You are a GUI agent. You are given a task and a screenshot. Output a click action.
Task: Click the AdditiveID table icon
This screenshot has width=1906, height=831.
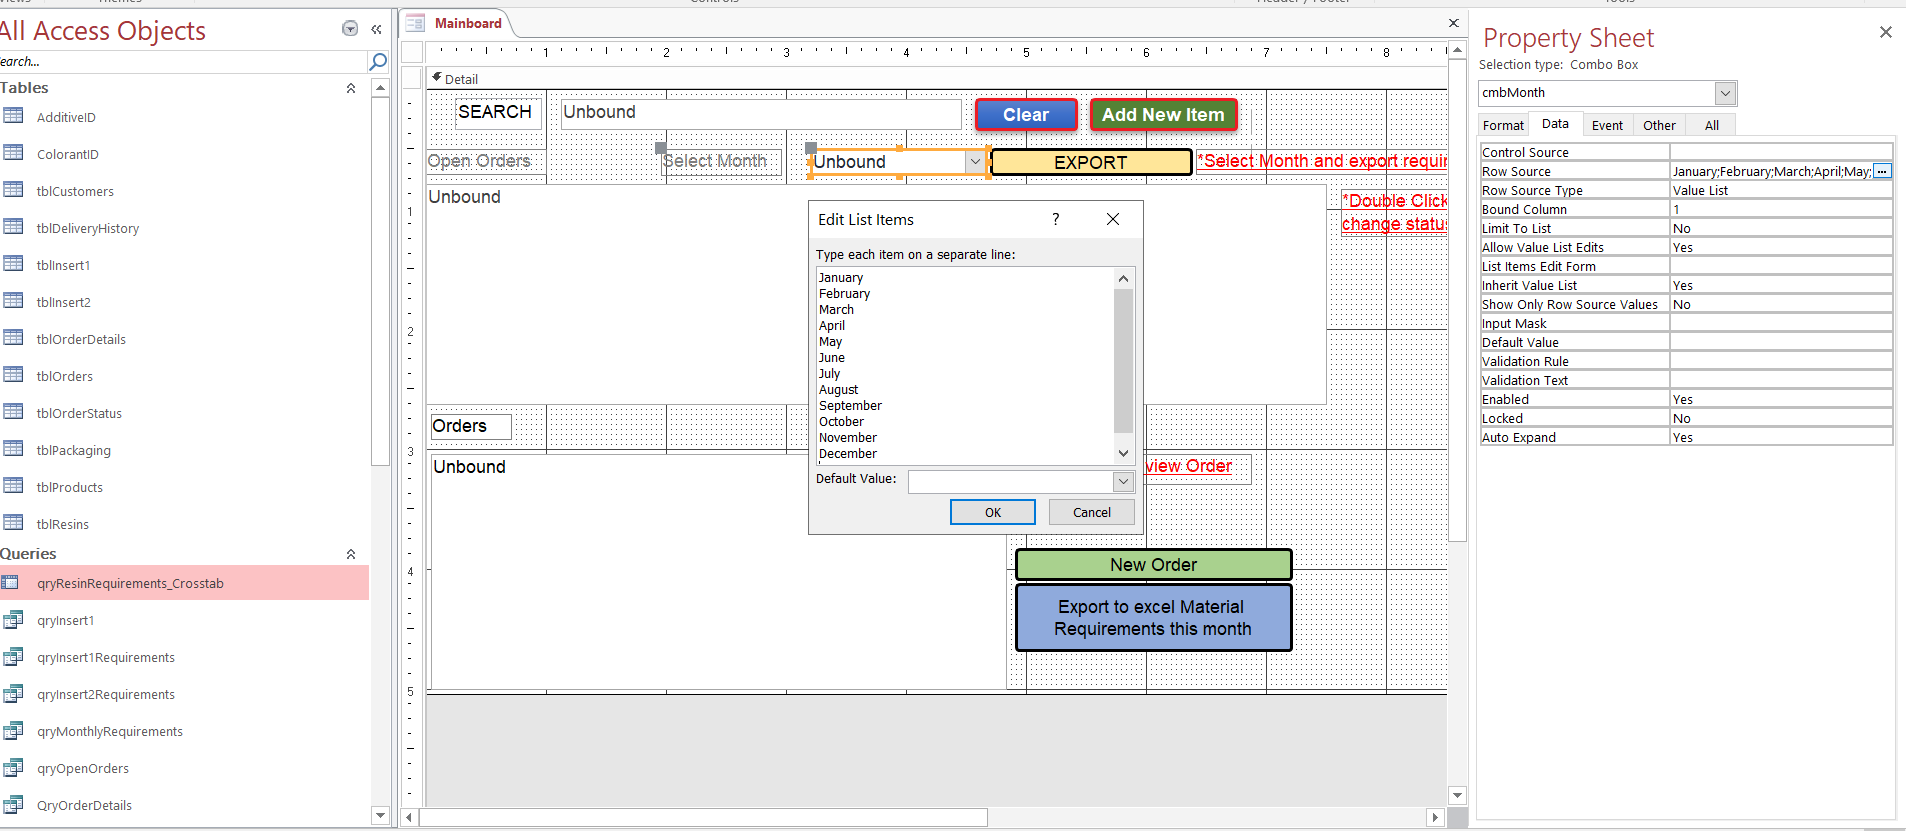coord(13,116)
